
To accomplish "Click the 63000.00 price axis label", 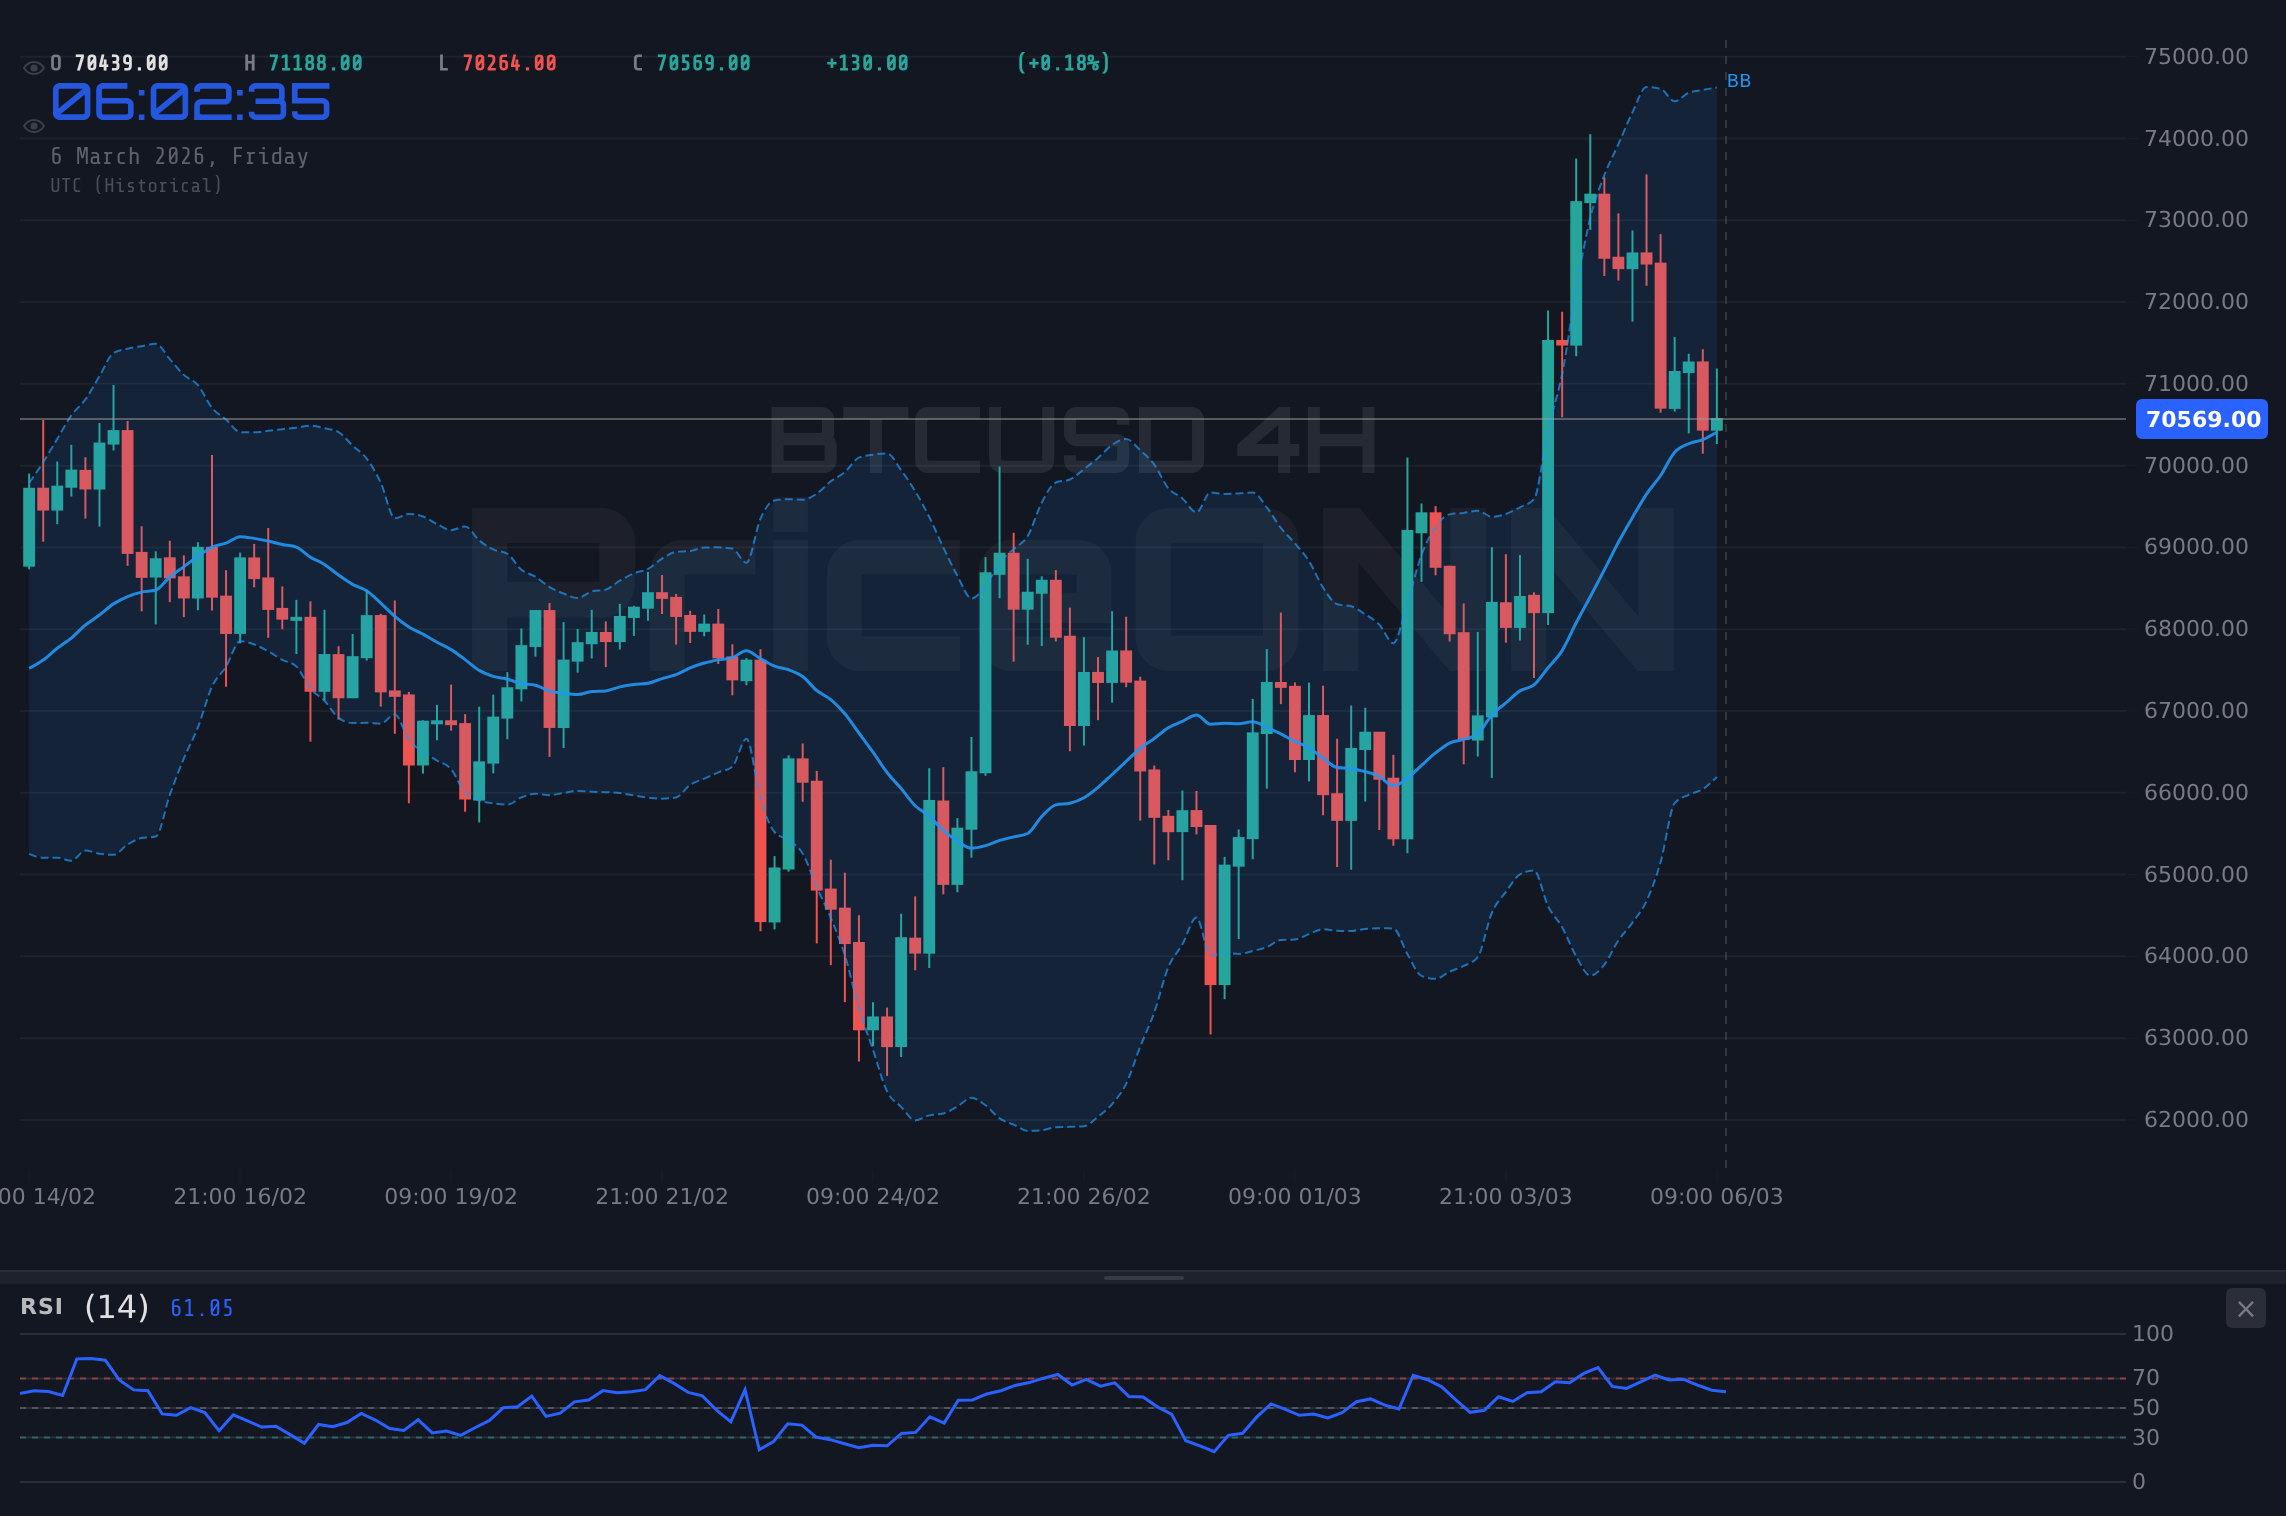I will point(2196,1037).
